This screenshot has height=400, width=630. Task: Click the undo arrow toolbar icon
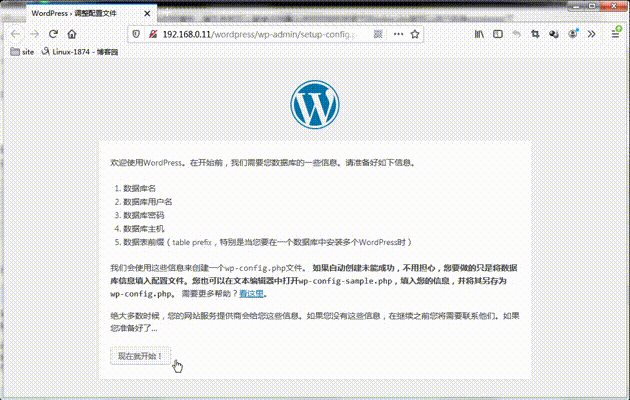(x=517, y=34)
